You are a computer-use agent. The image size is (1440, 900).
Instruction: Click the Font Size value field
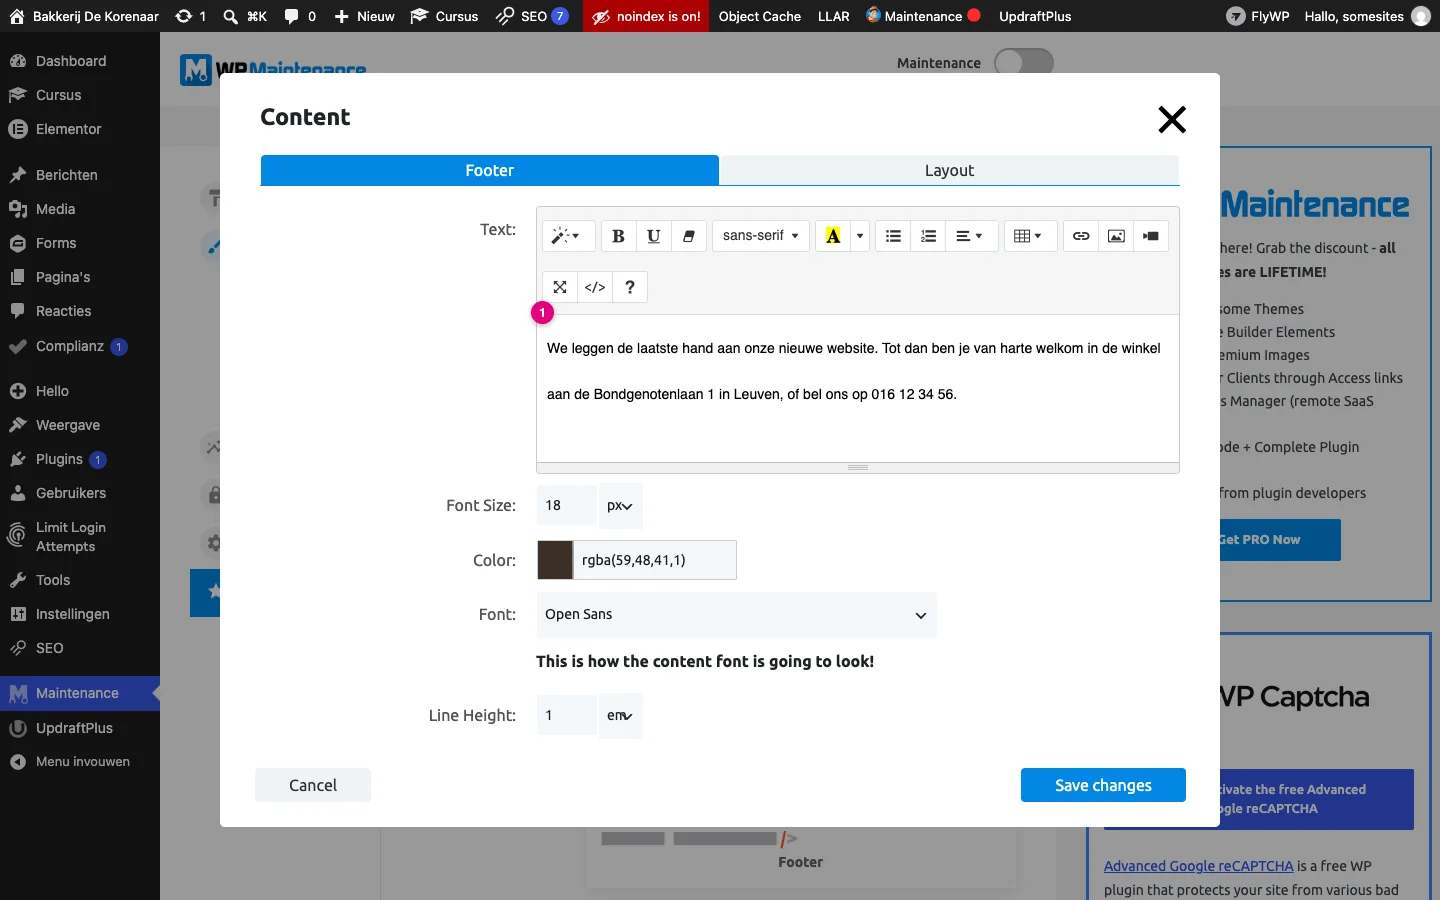[566, 506]
